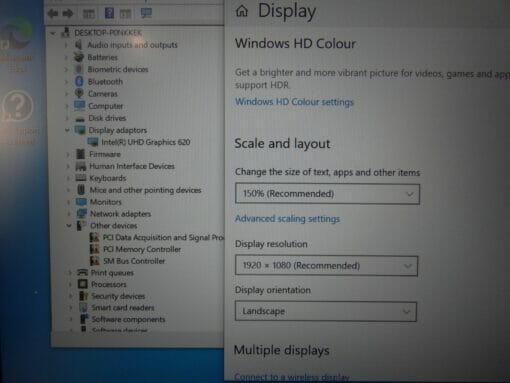Select the Network adapters category icon
This screenshot has width=510, height=383.
tap(82, 214)
